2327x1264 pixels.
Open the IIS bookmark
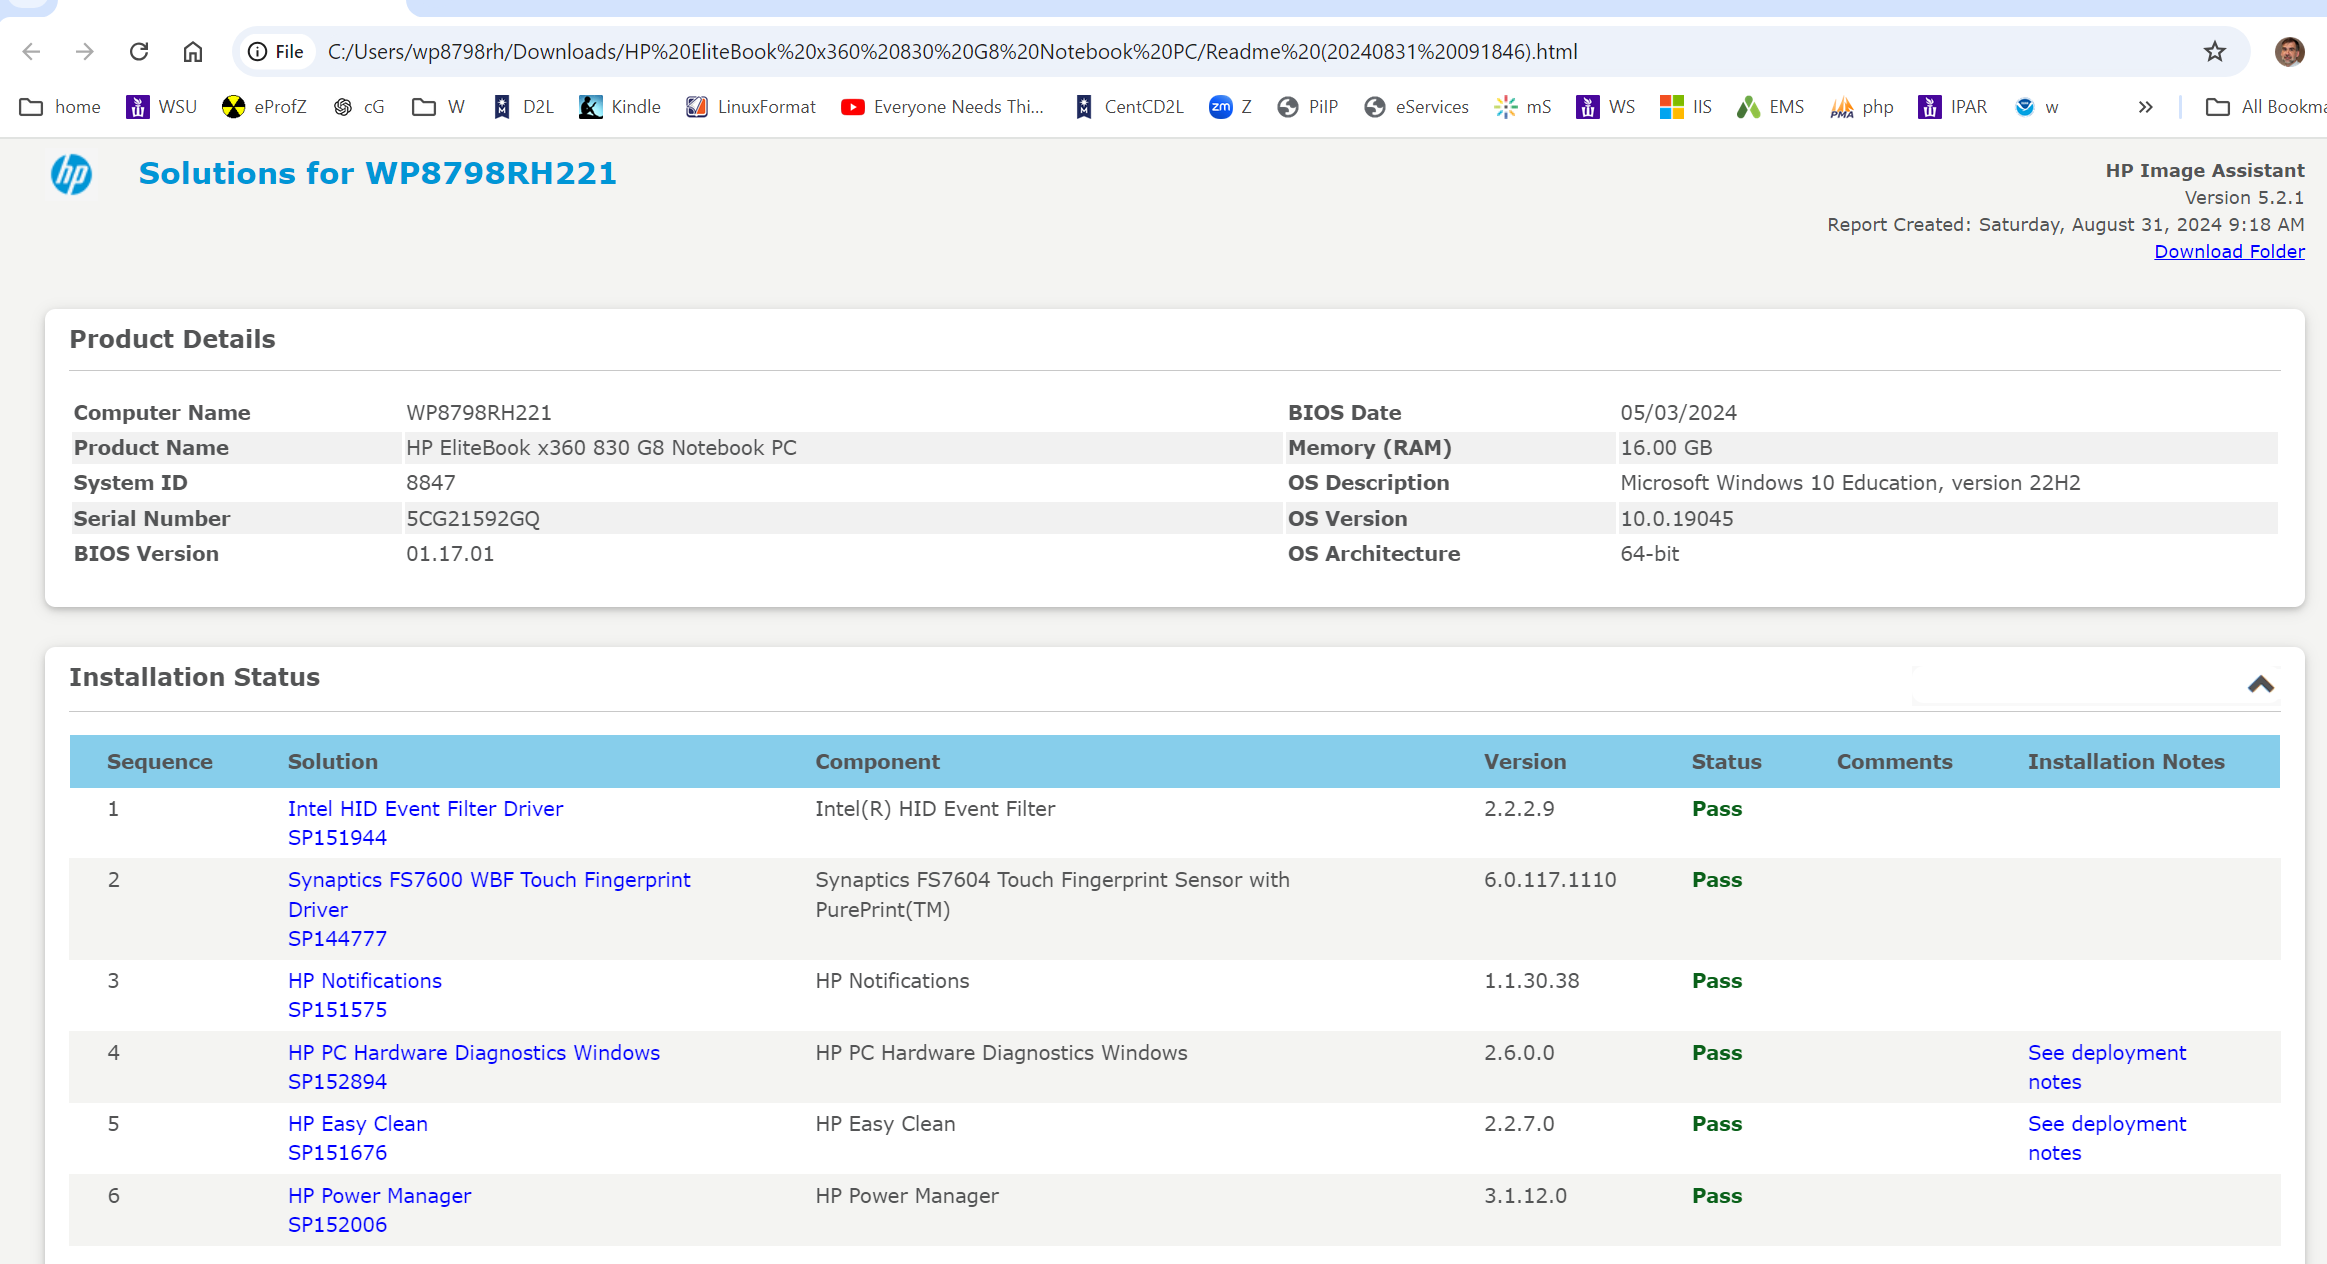click(x=1686, y=107)
